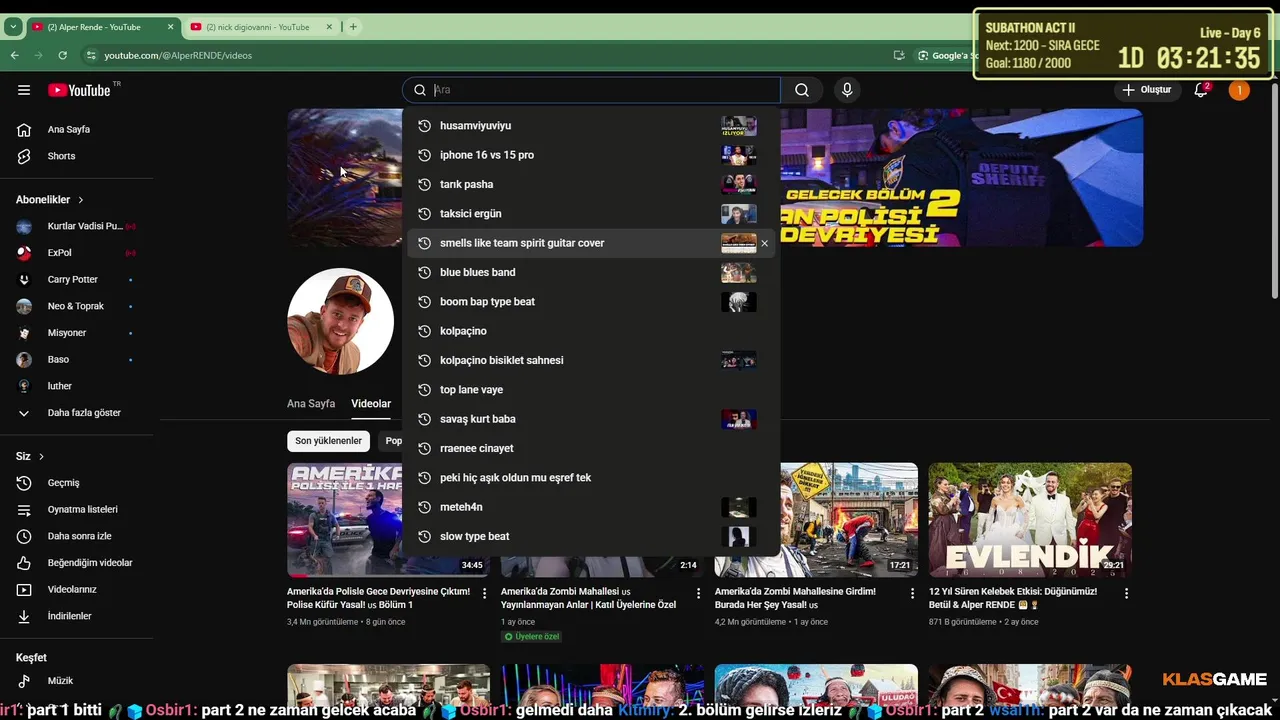Choose blue blues band suggestion
Image resolution: width=1280 pixels, height=720 pixels.
click(591, 272)
